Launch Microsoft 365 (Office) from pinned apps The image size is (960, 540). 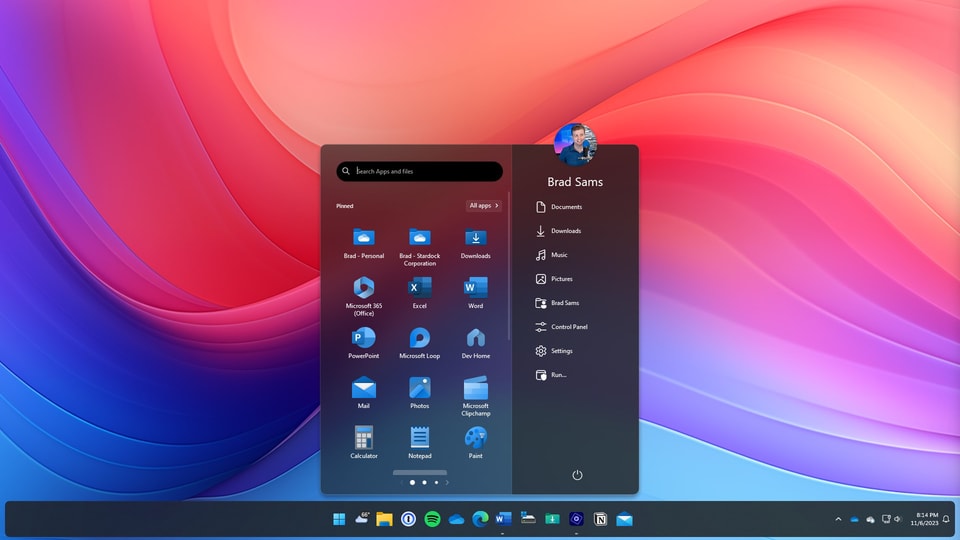coord(364,296)
